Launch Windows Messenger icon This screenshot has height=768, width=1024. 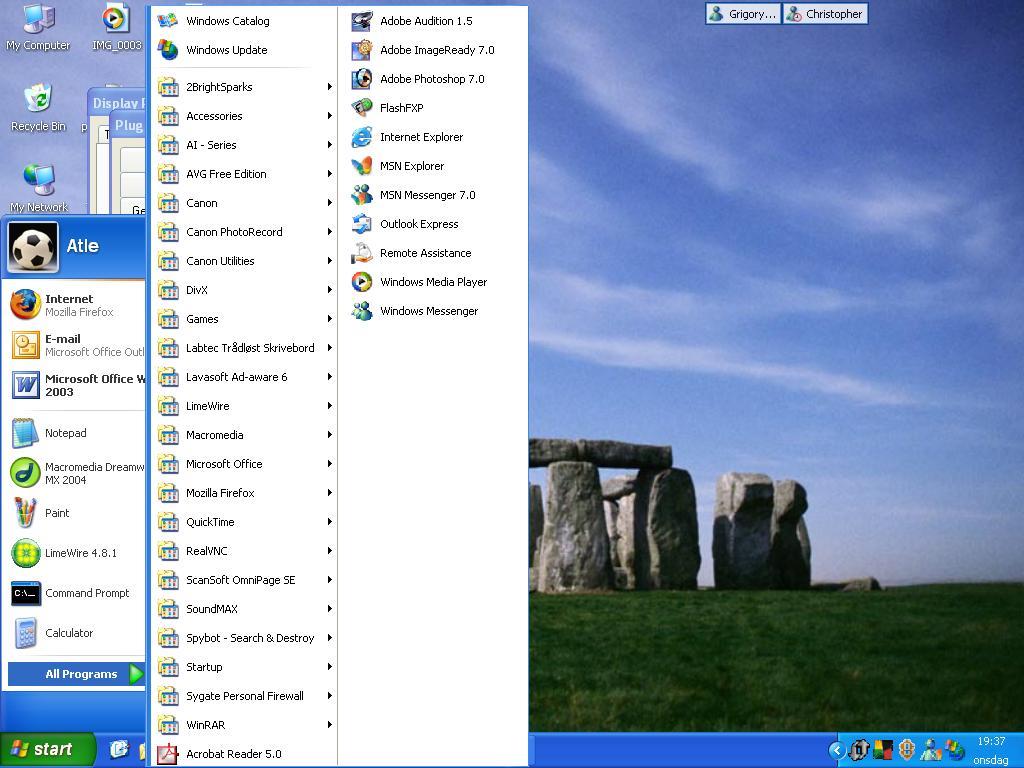click(362, 311)
